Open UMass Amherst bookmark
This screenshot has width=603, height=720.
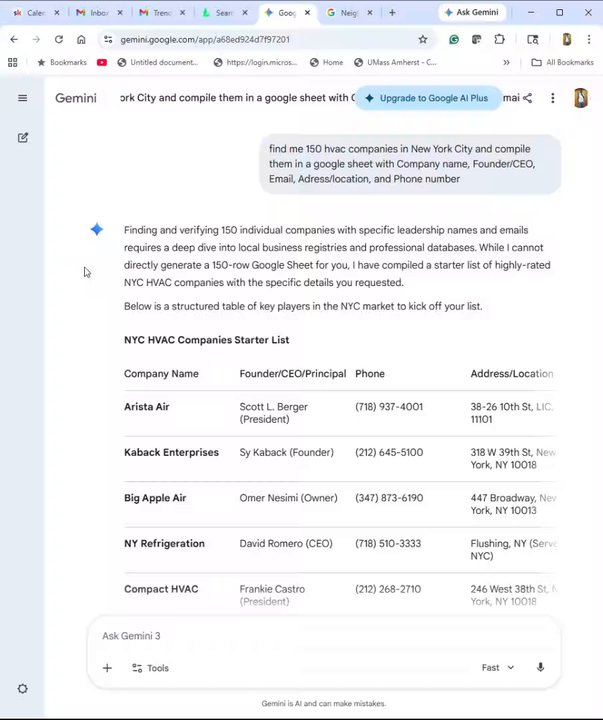(x=395, y=62)
